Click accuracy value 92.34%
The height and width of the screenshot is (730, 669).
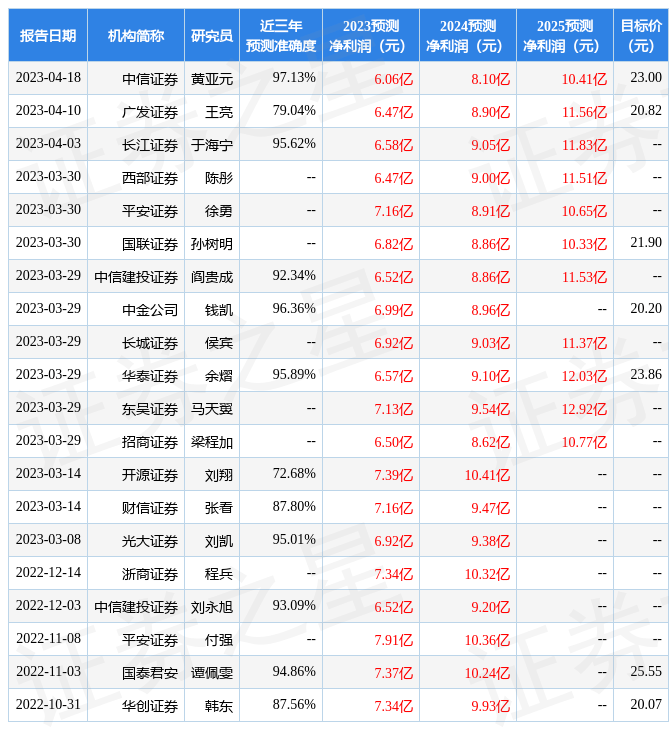point(294,276)
